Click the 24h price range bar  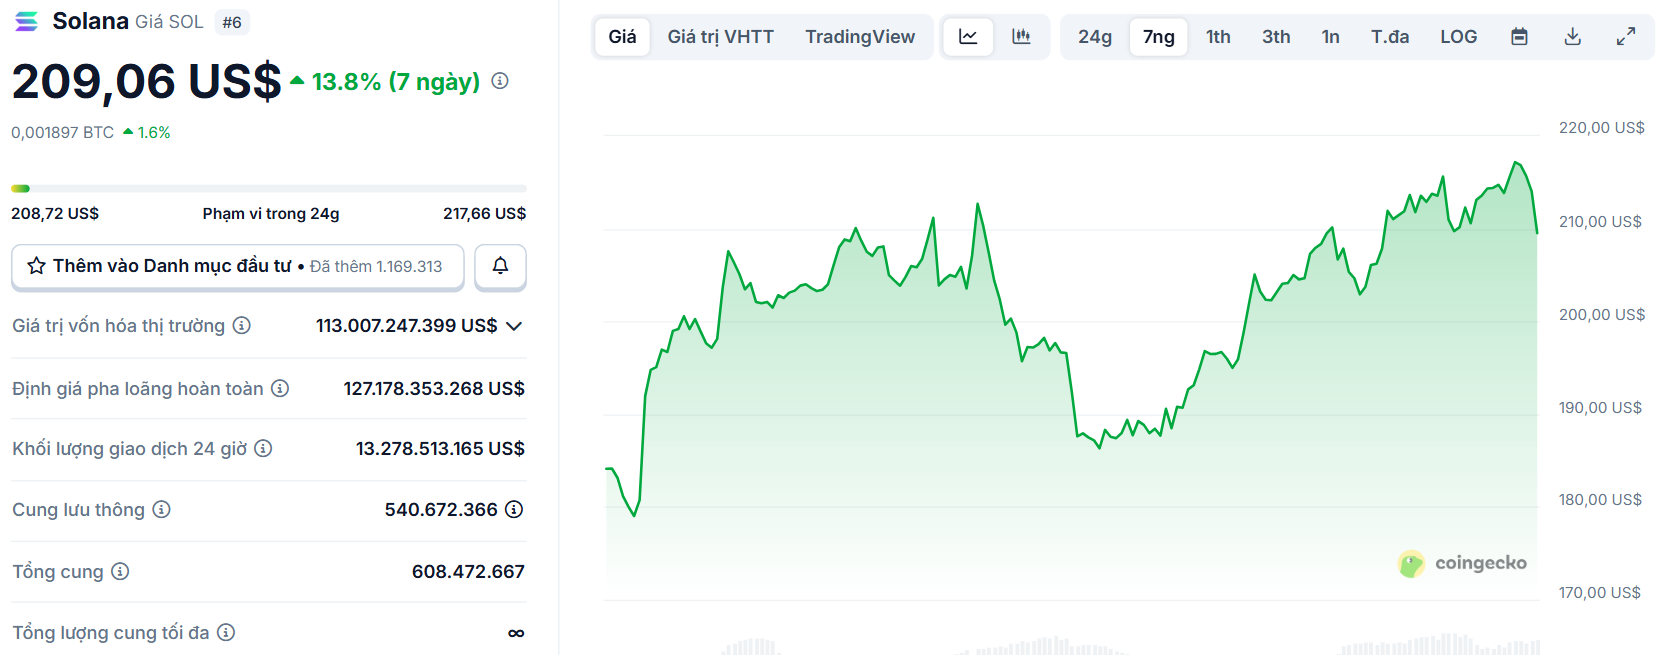click(268, 188)
